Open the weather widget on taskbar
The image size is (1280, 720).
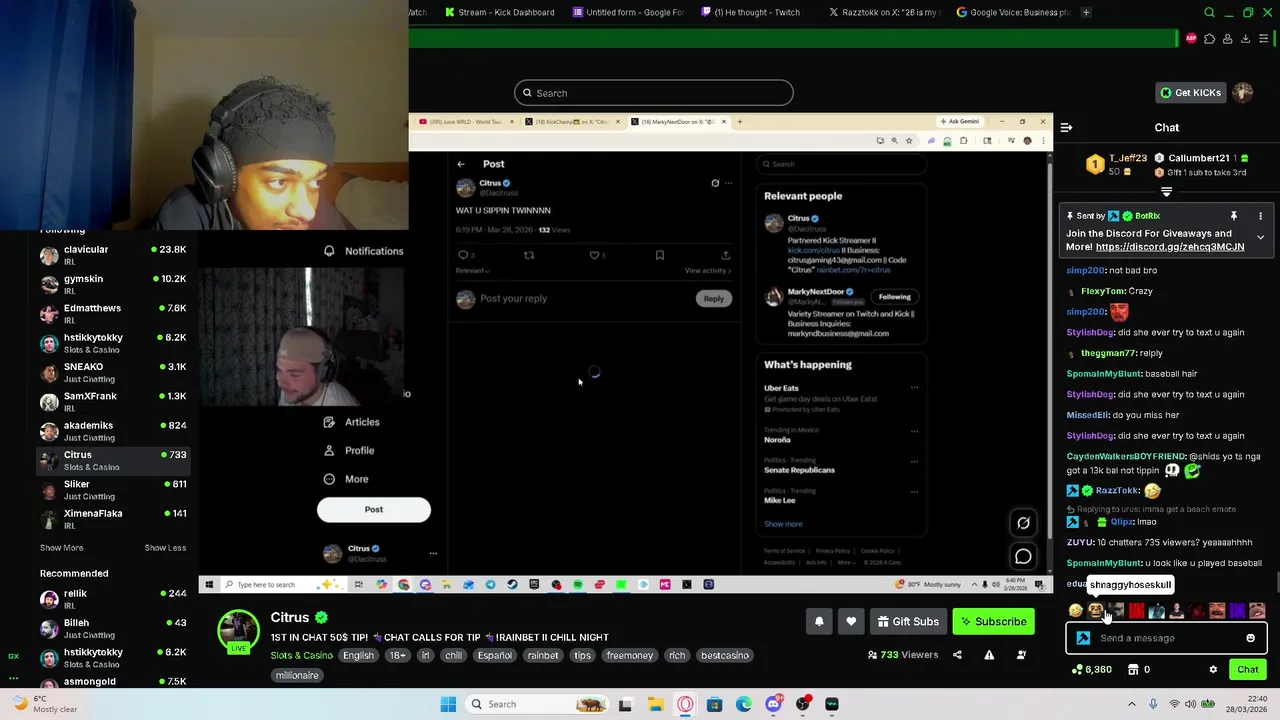[42, 704]
